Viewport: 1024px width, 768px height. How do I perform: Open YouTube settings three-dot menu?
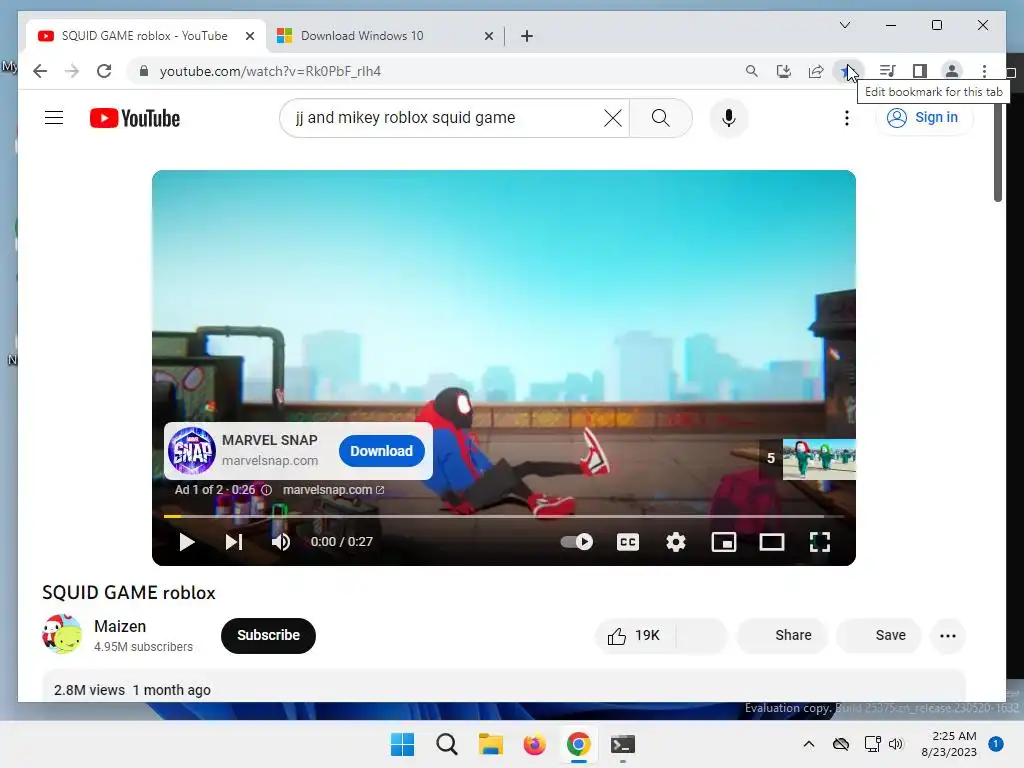(x=846, y=118)
